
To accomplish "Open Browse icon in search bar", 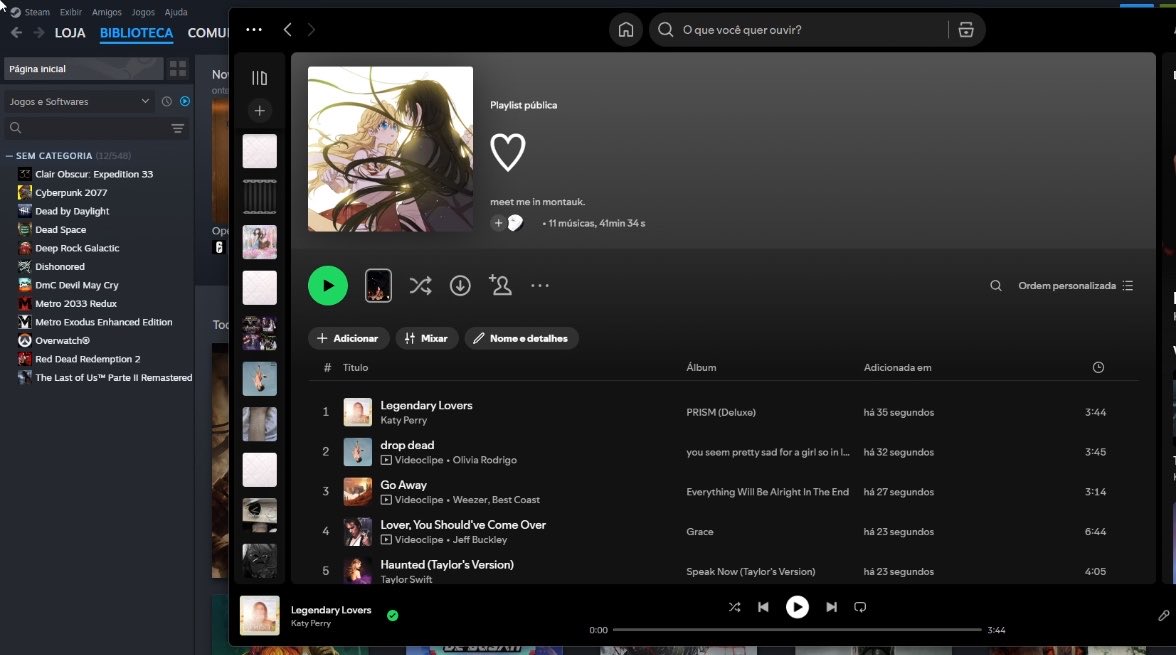I will [966, 30].
